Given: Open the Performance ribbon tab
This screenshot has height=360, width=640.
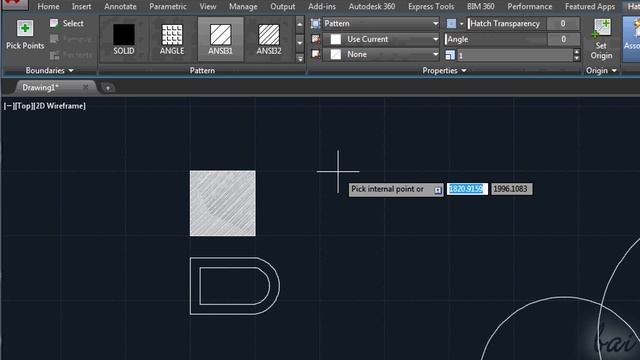Looking at the screenshot, I should pyautogui.click(x=529, y=7).
